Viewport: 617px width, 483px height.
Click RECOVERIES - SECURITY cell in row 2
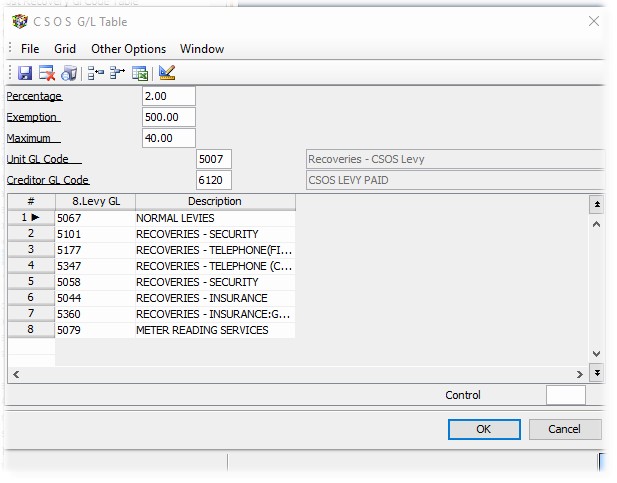coord(215,234)
